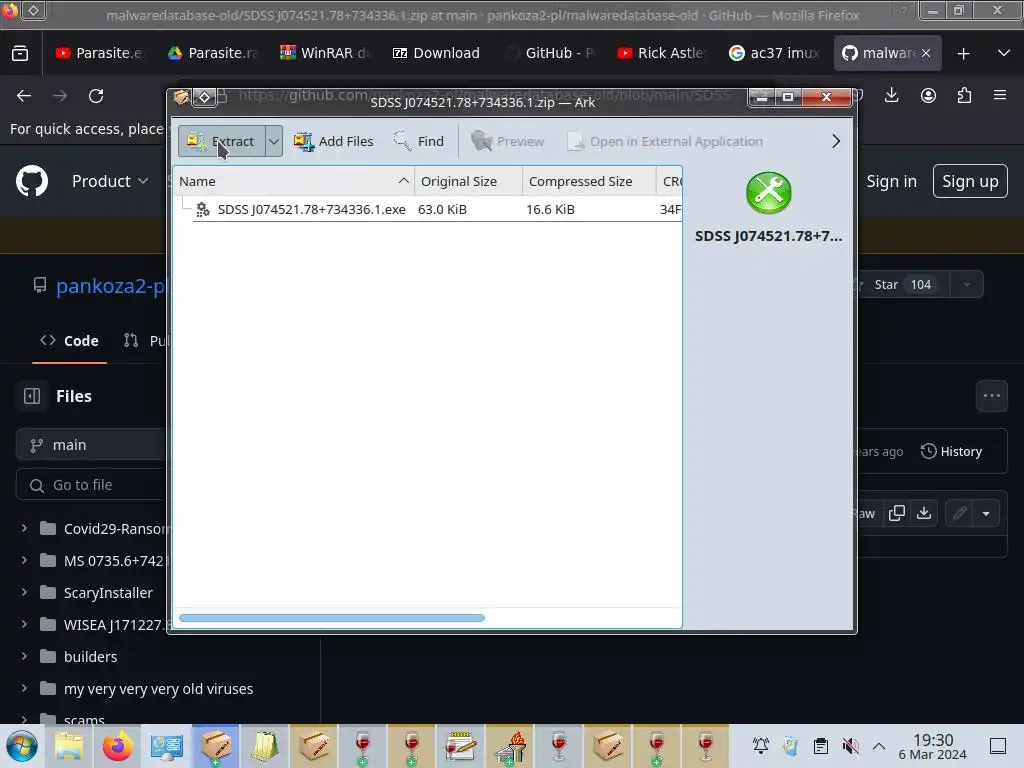Switch to the GitHub - P tab

coord(549,53)
